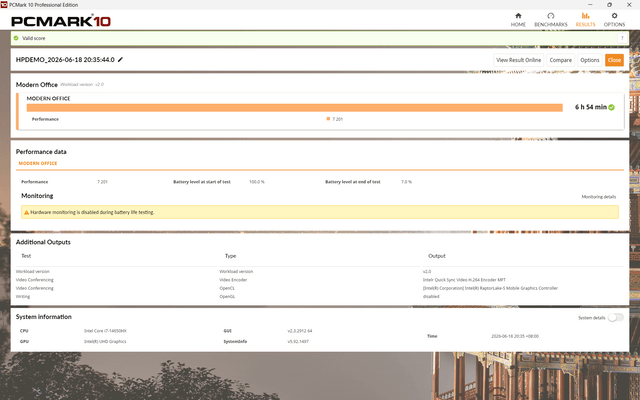The width and height of the screenshot is (640, 400).
Task: Click the green check next to 6 h 54 min
Action: pyautogui.click(x=611, y=107)
